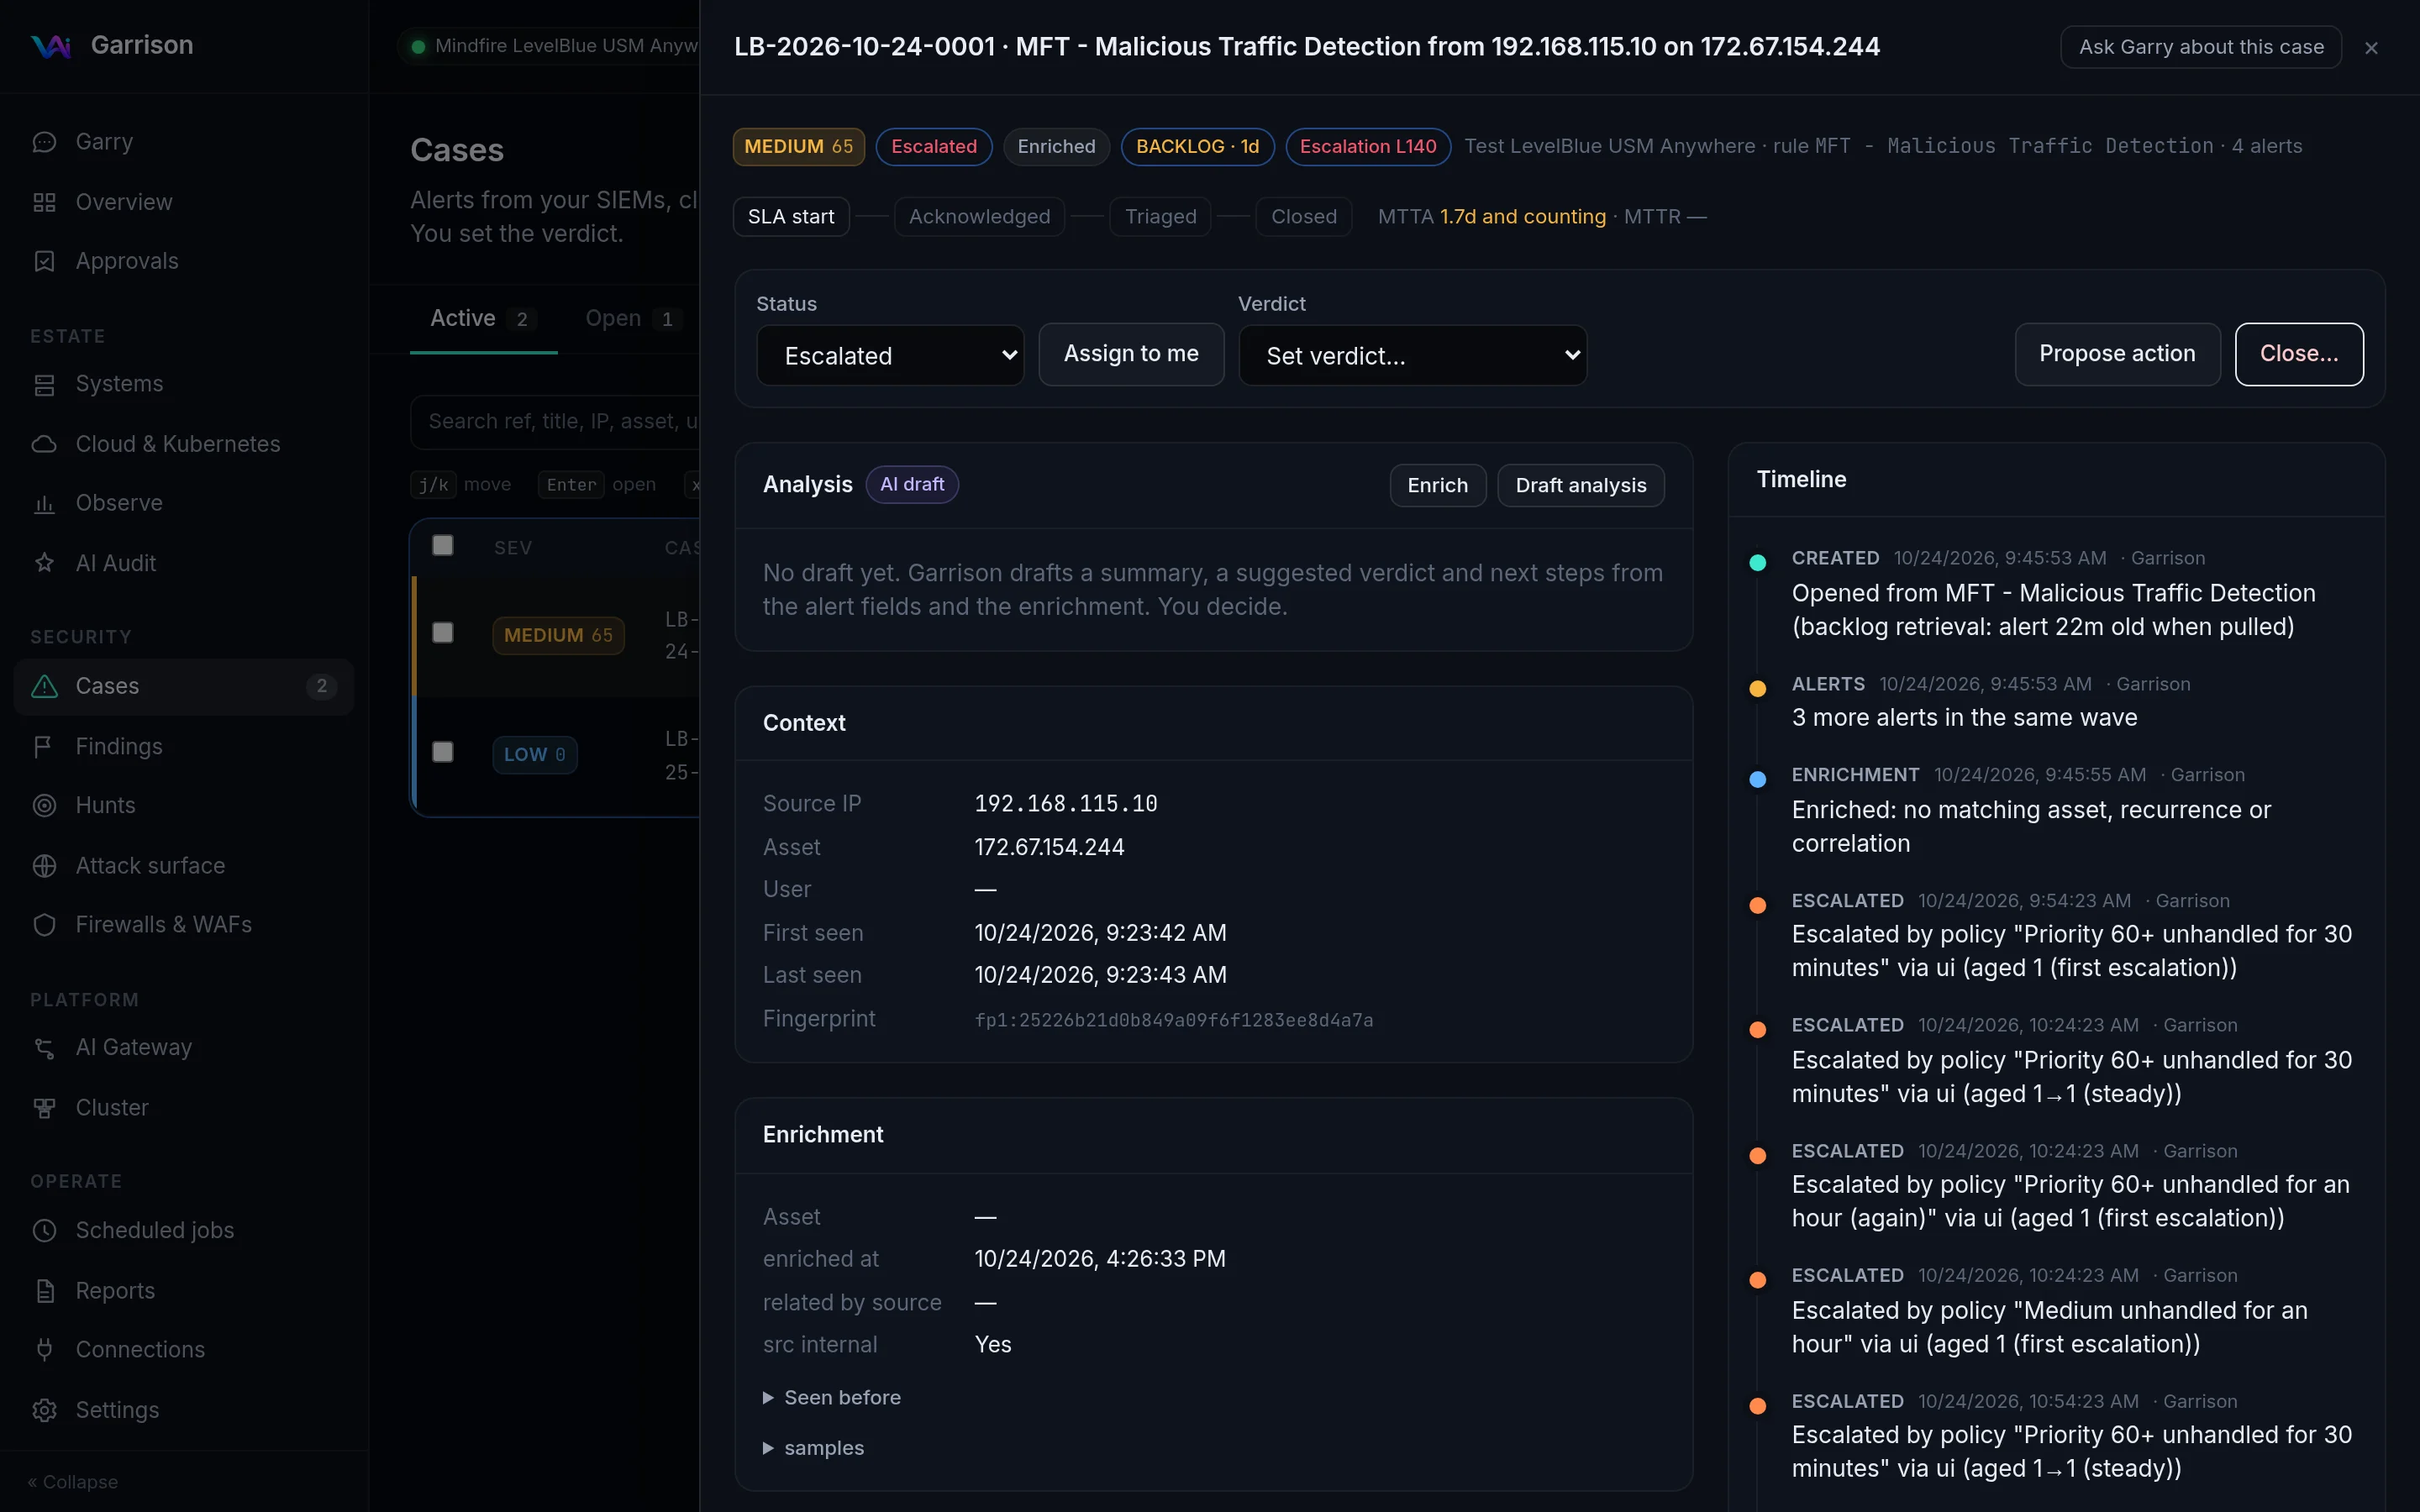Open the Hunts target icon
This screenshot has width=2420, height=1512.
[44, 805]
